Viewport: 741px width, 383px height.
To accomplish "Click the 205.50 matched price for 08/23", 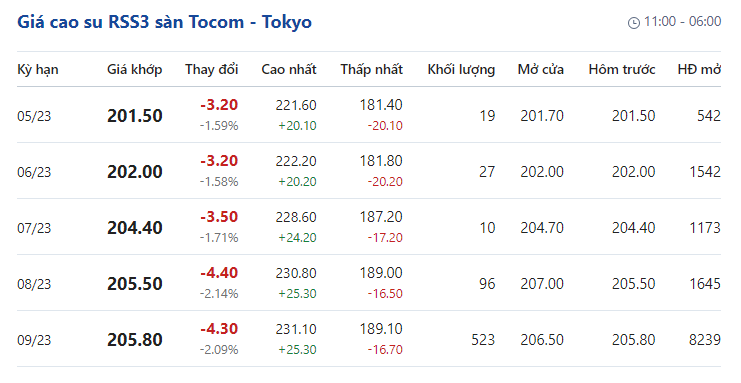I will (x=135, y=284).
